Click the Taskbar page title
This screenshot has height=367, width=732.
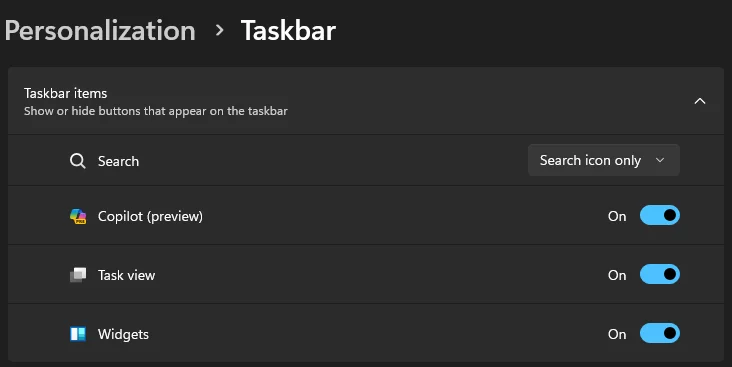[x=288, y=31]
